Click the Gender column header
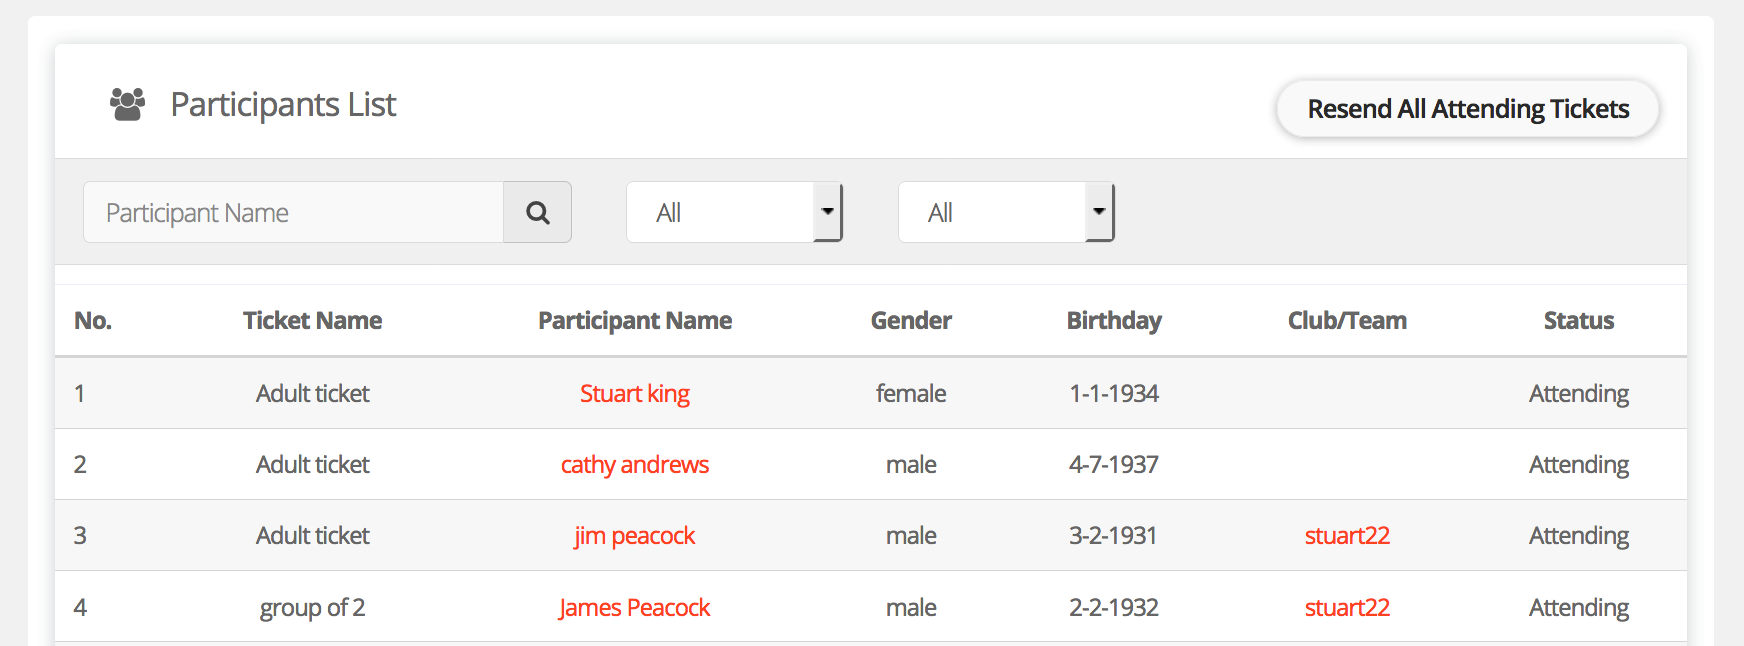Image resolution: width=1744 pixels, height=646 pixels. (910, 320)
